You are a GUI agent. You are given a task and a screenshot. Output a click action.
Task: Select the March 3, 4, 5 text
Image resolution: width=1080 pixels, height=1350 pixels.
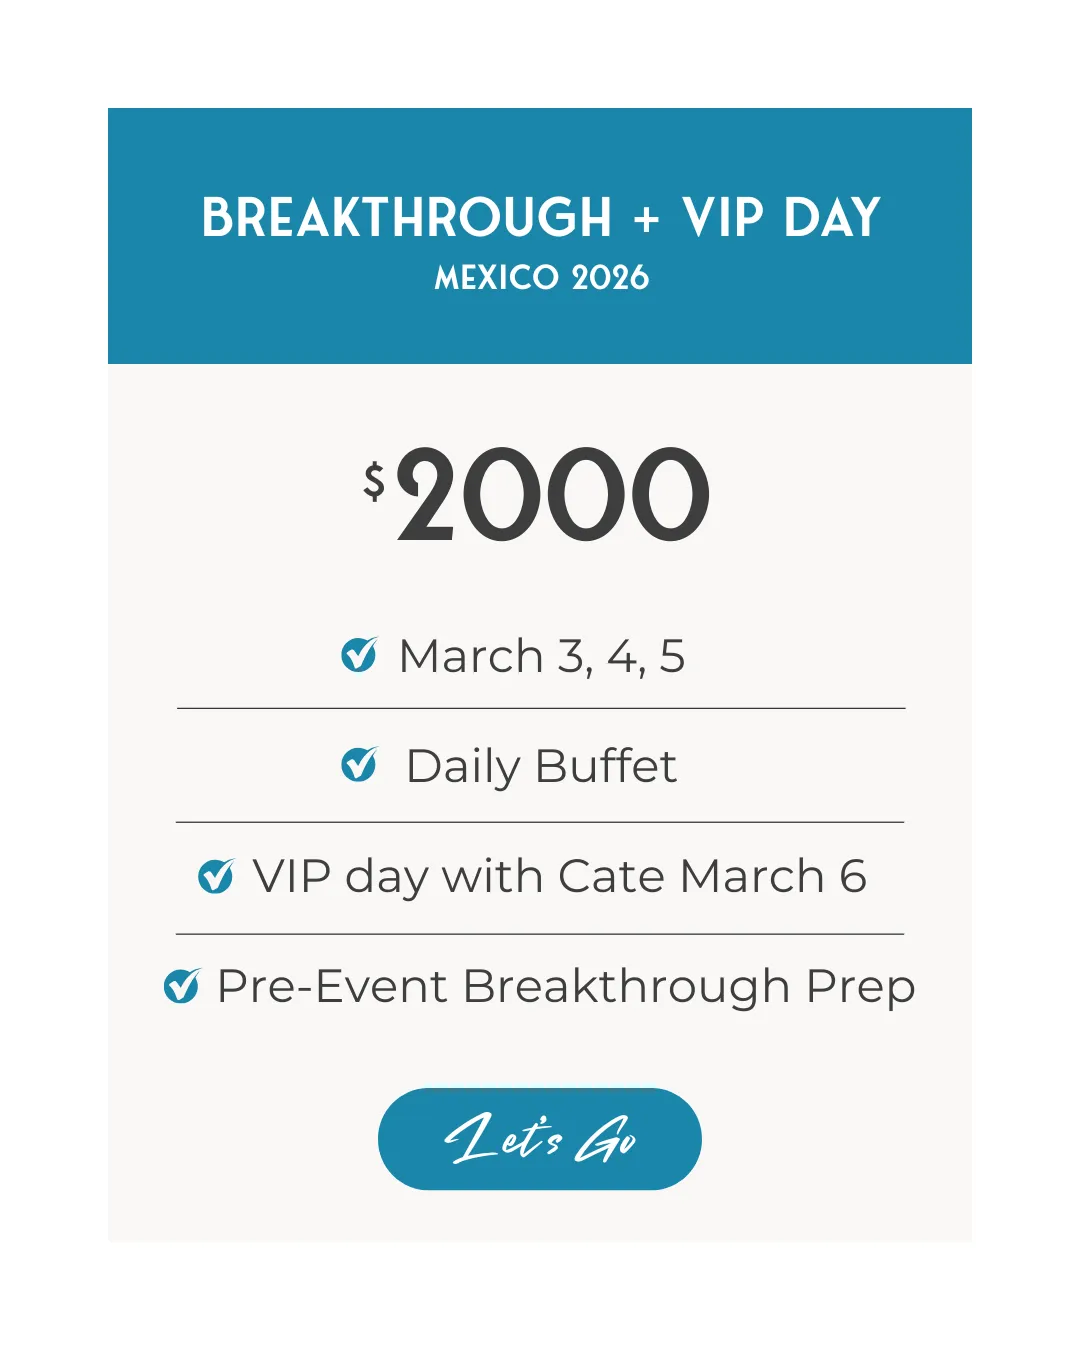click(541, 657)
